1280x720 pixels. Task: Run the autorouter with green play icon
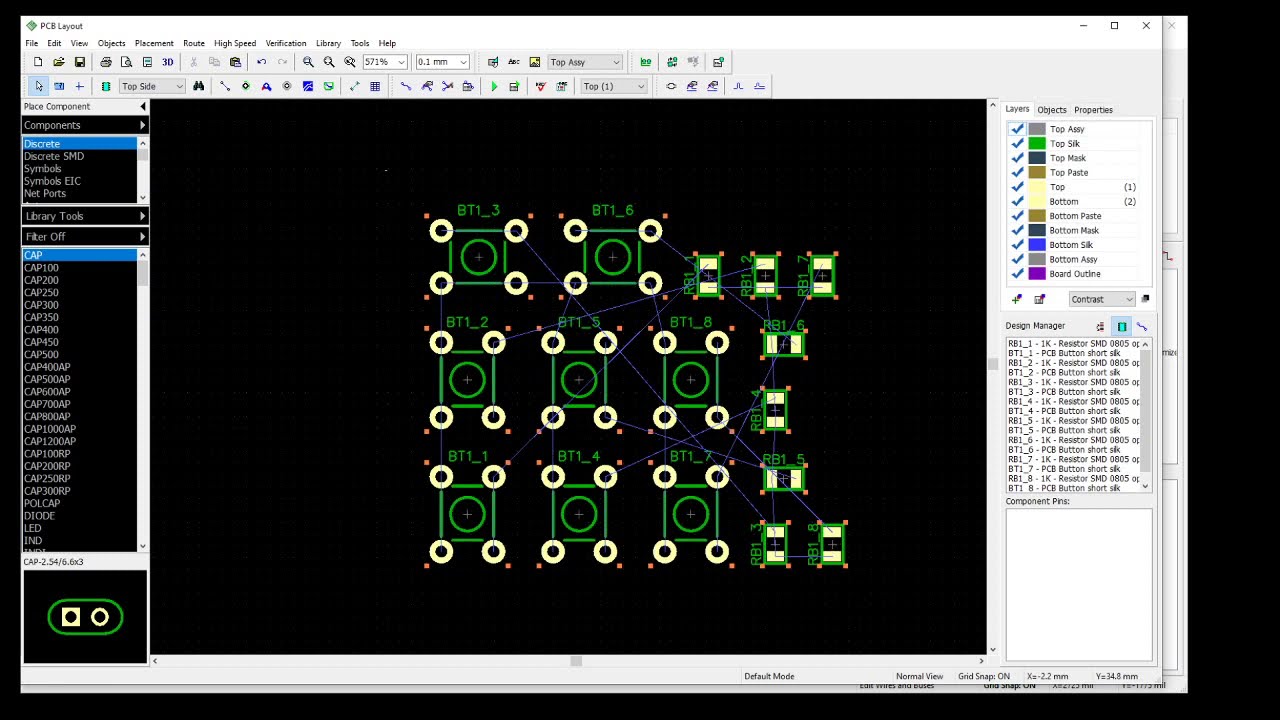pos(494,86)
